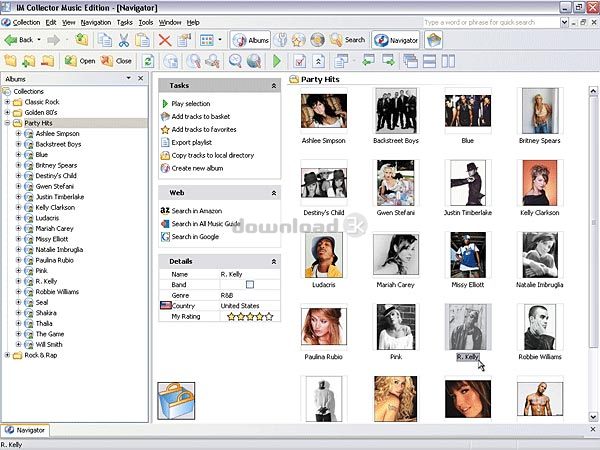Click Play selection task
The width and height of the screenshot is (600, 450).
191,104
